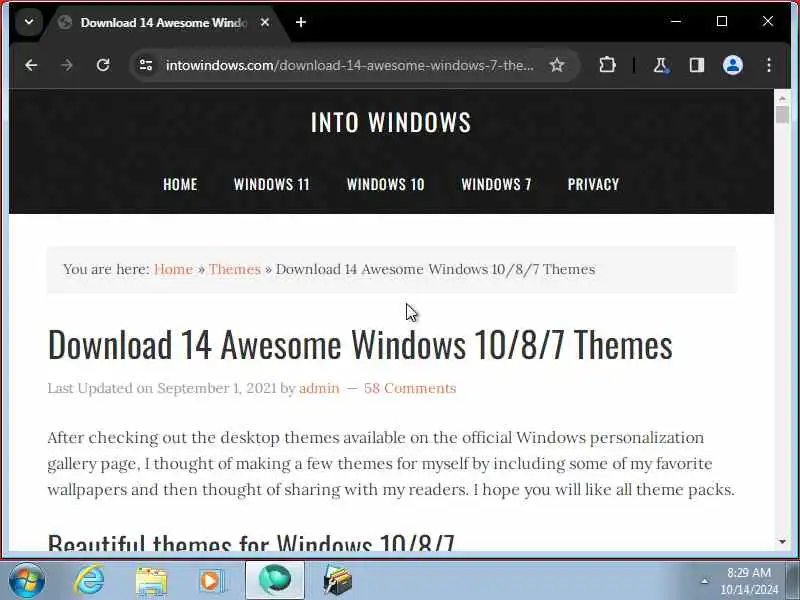Open Chrome three-dot menu
The height and width of the screenshot is (600, 800).
coord(768,65)
